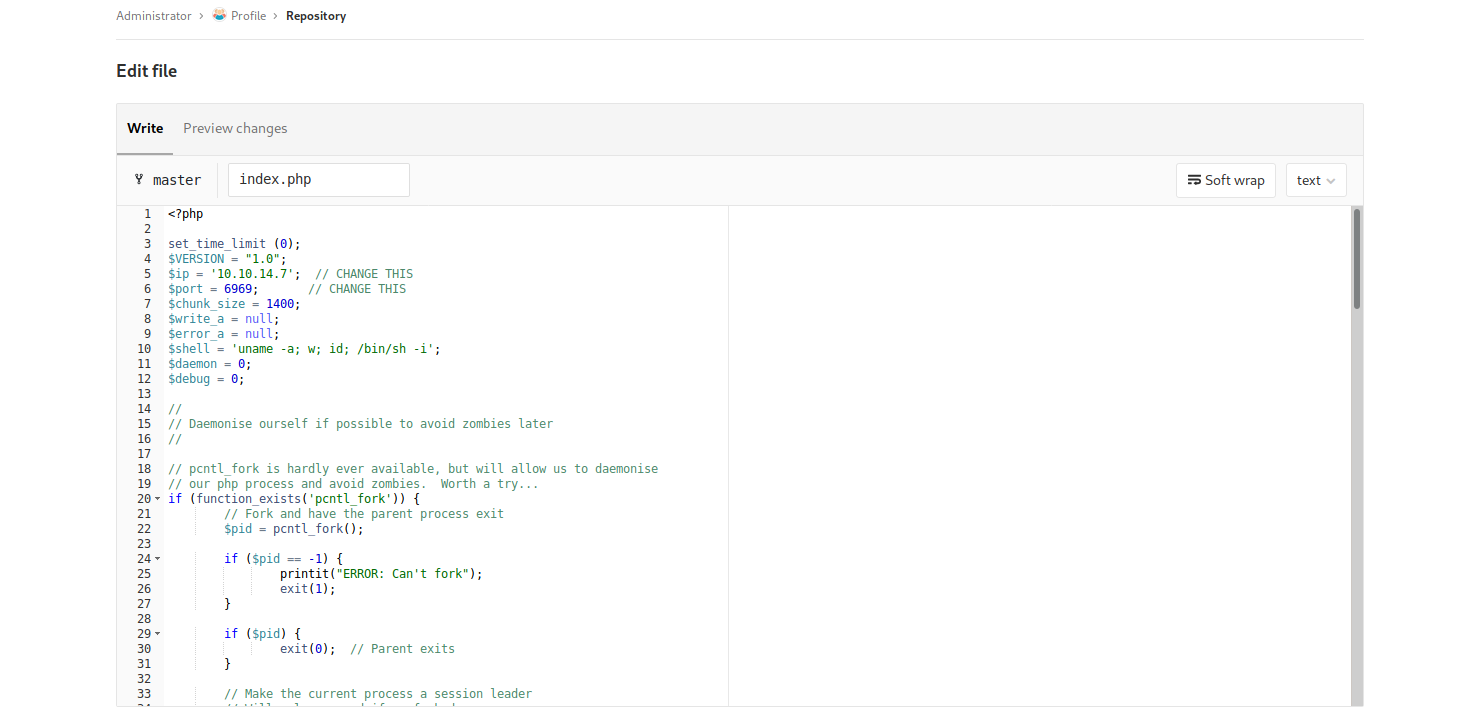Toggle the Soft wrap button
Viewport: 1468px width, 723px height.
click(x=1225, y=180)
